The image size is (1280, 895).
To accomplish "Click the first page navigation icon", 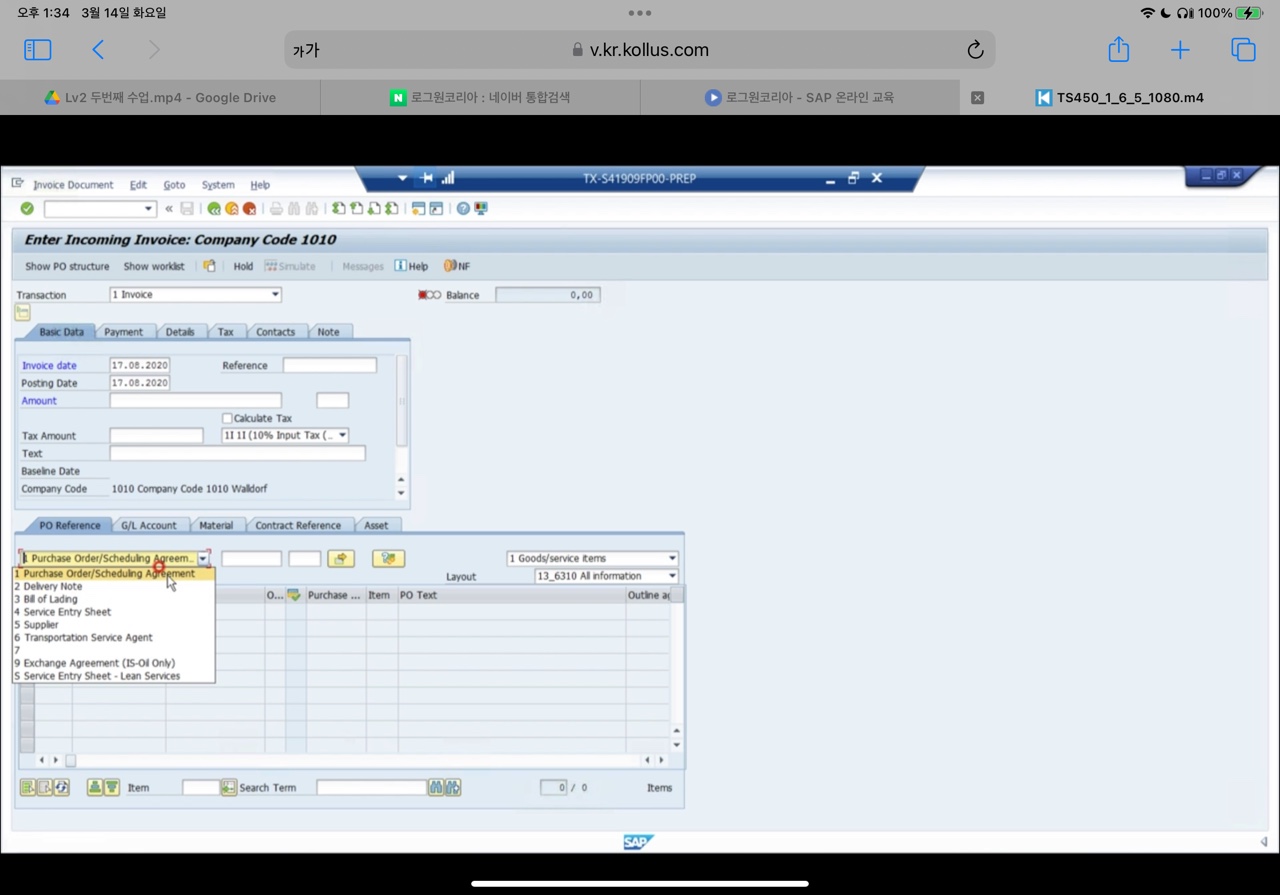I will [x=339, y=208].
